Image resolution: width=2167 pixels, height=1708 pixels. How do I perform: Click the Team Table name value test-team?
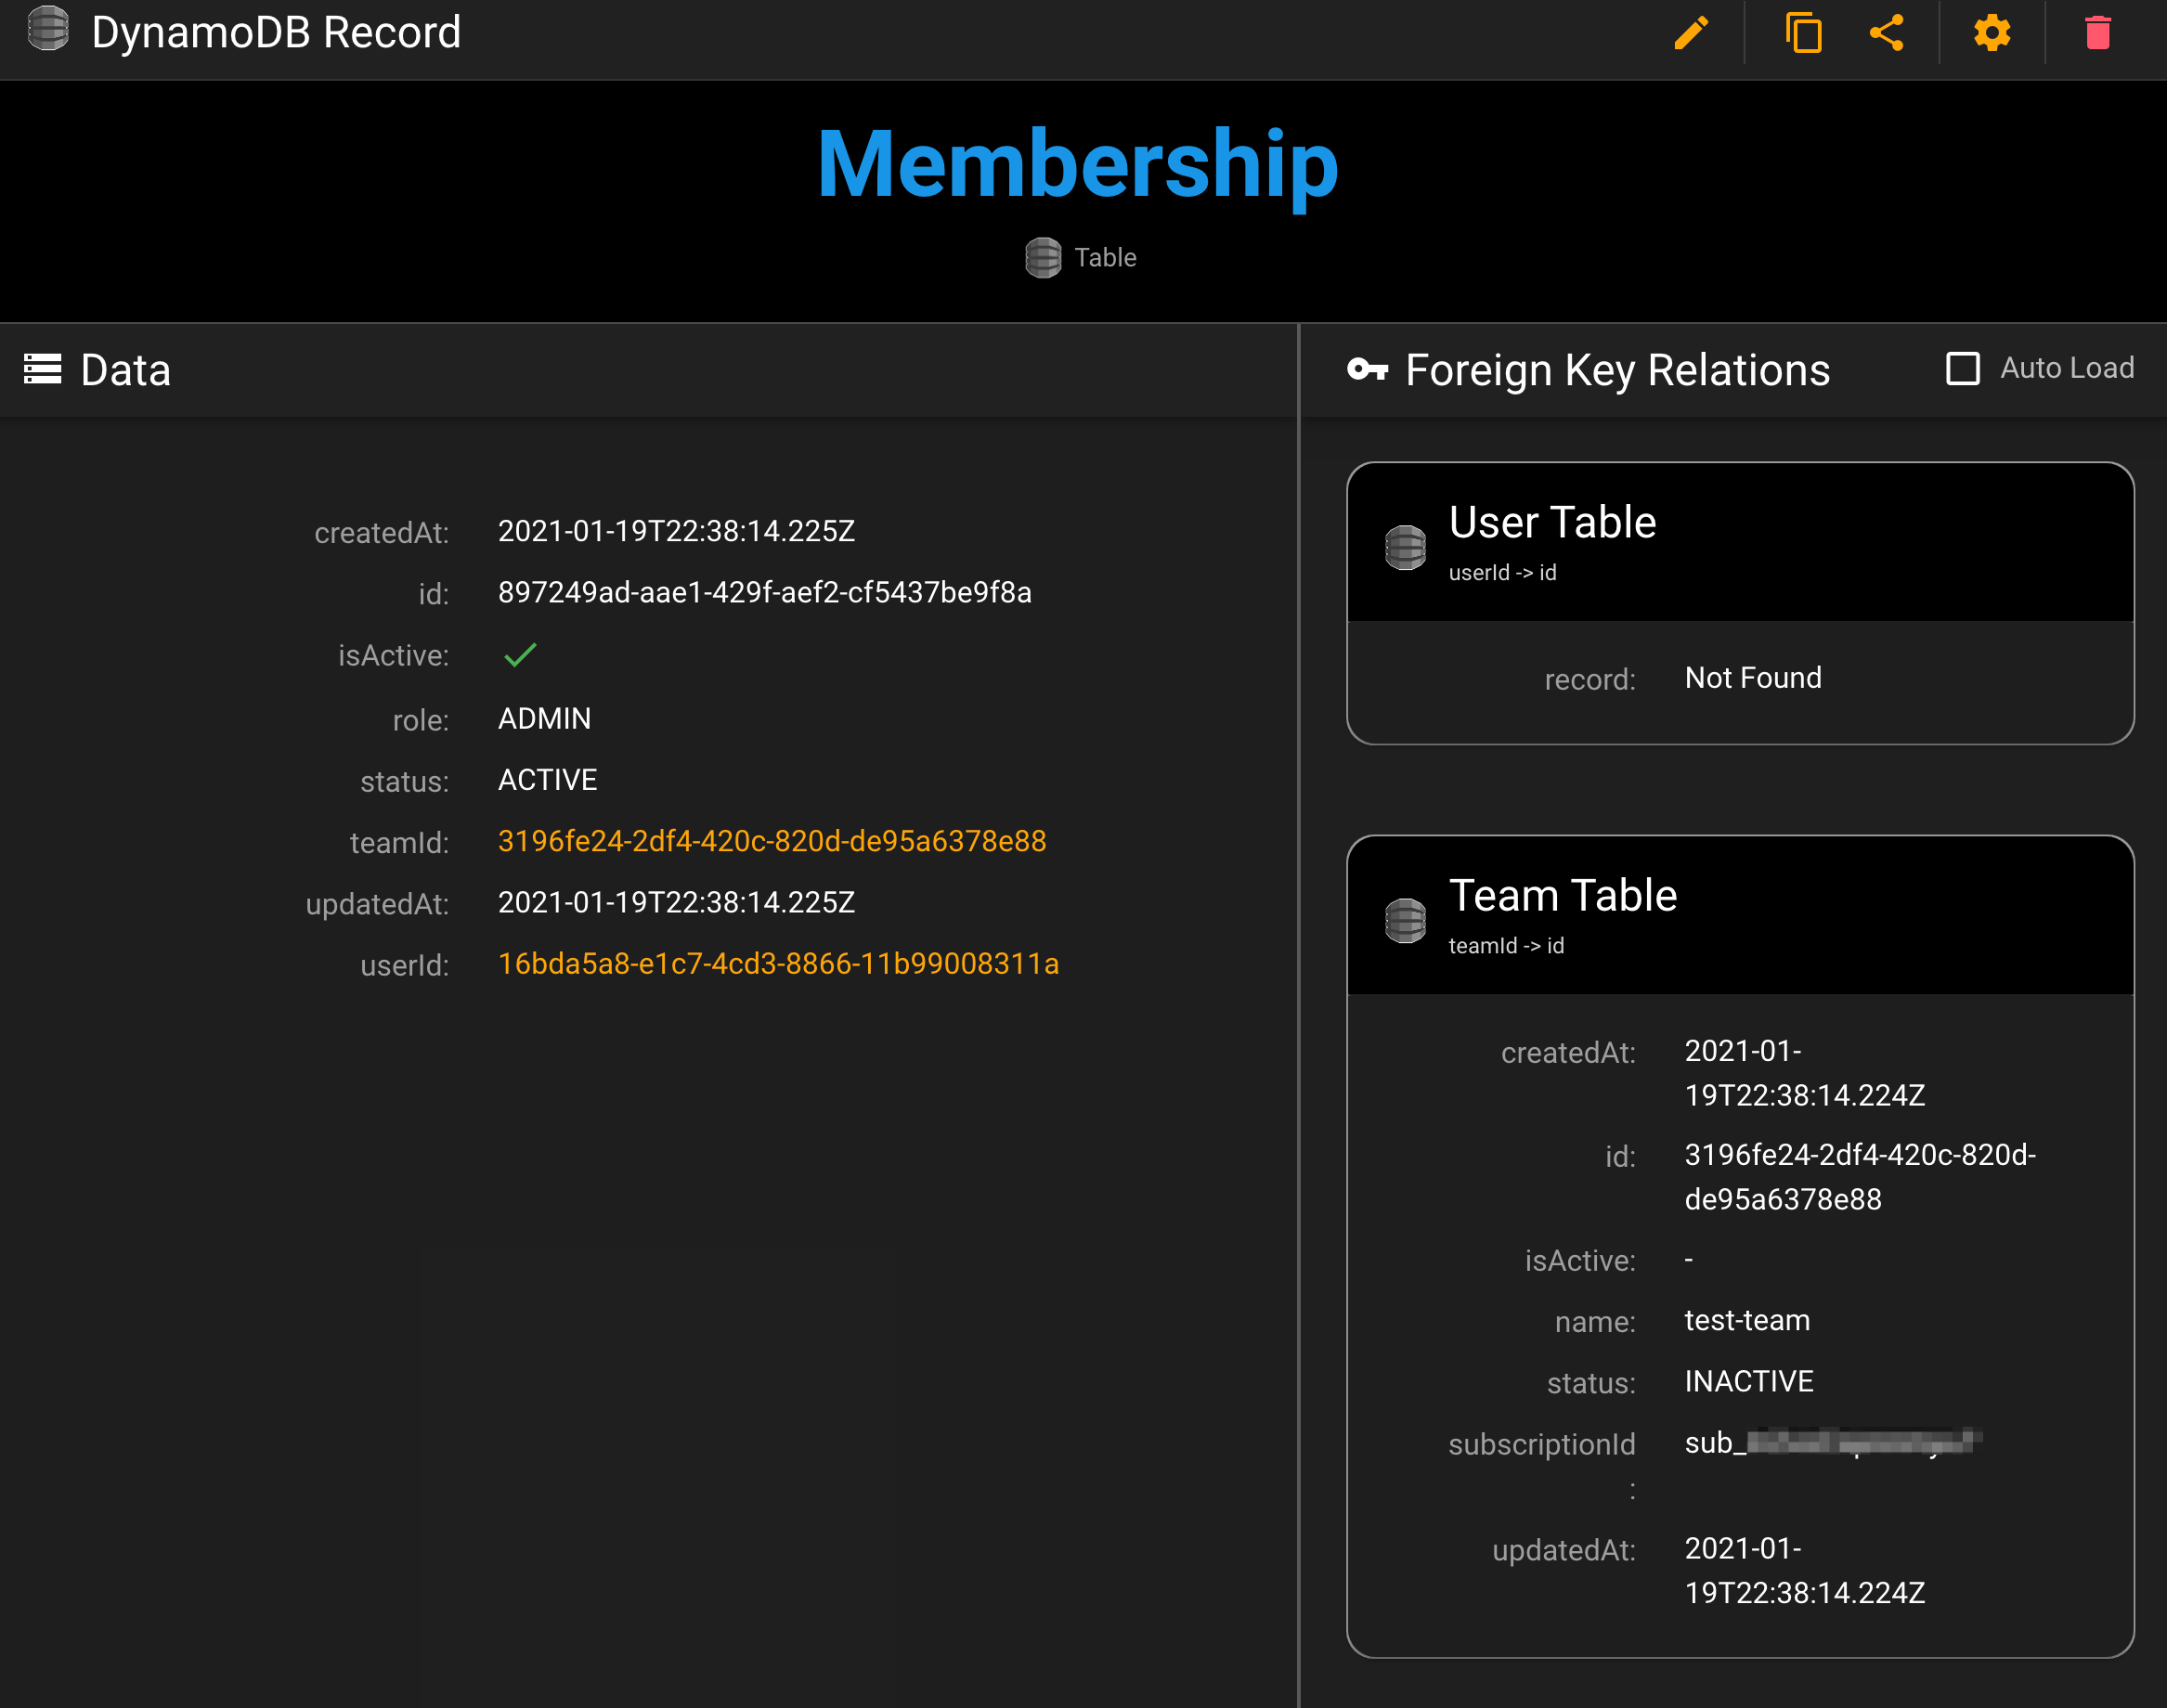pos(1746,1320)
